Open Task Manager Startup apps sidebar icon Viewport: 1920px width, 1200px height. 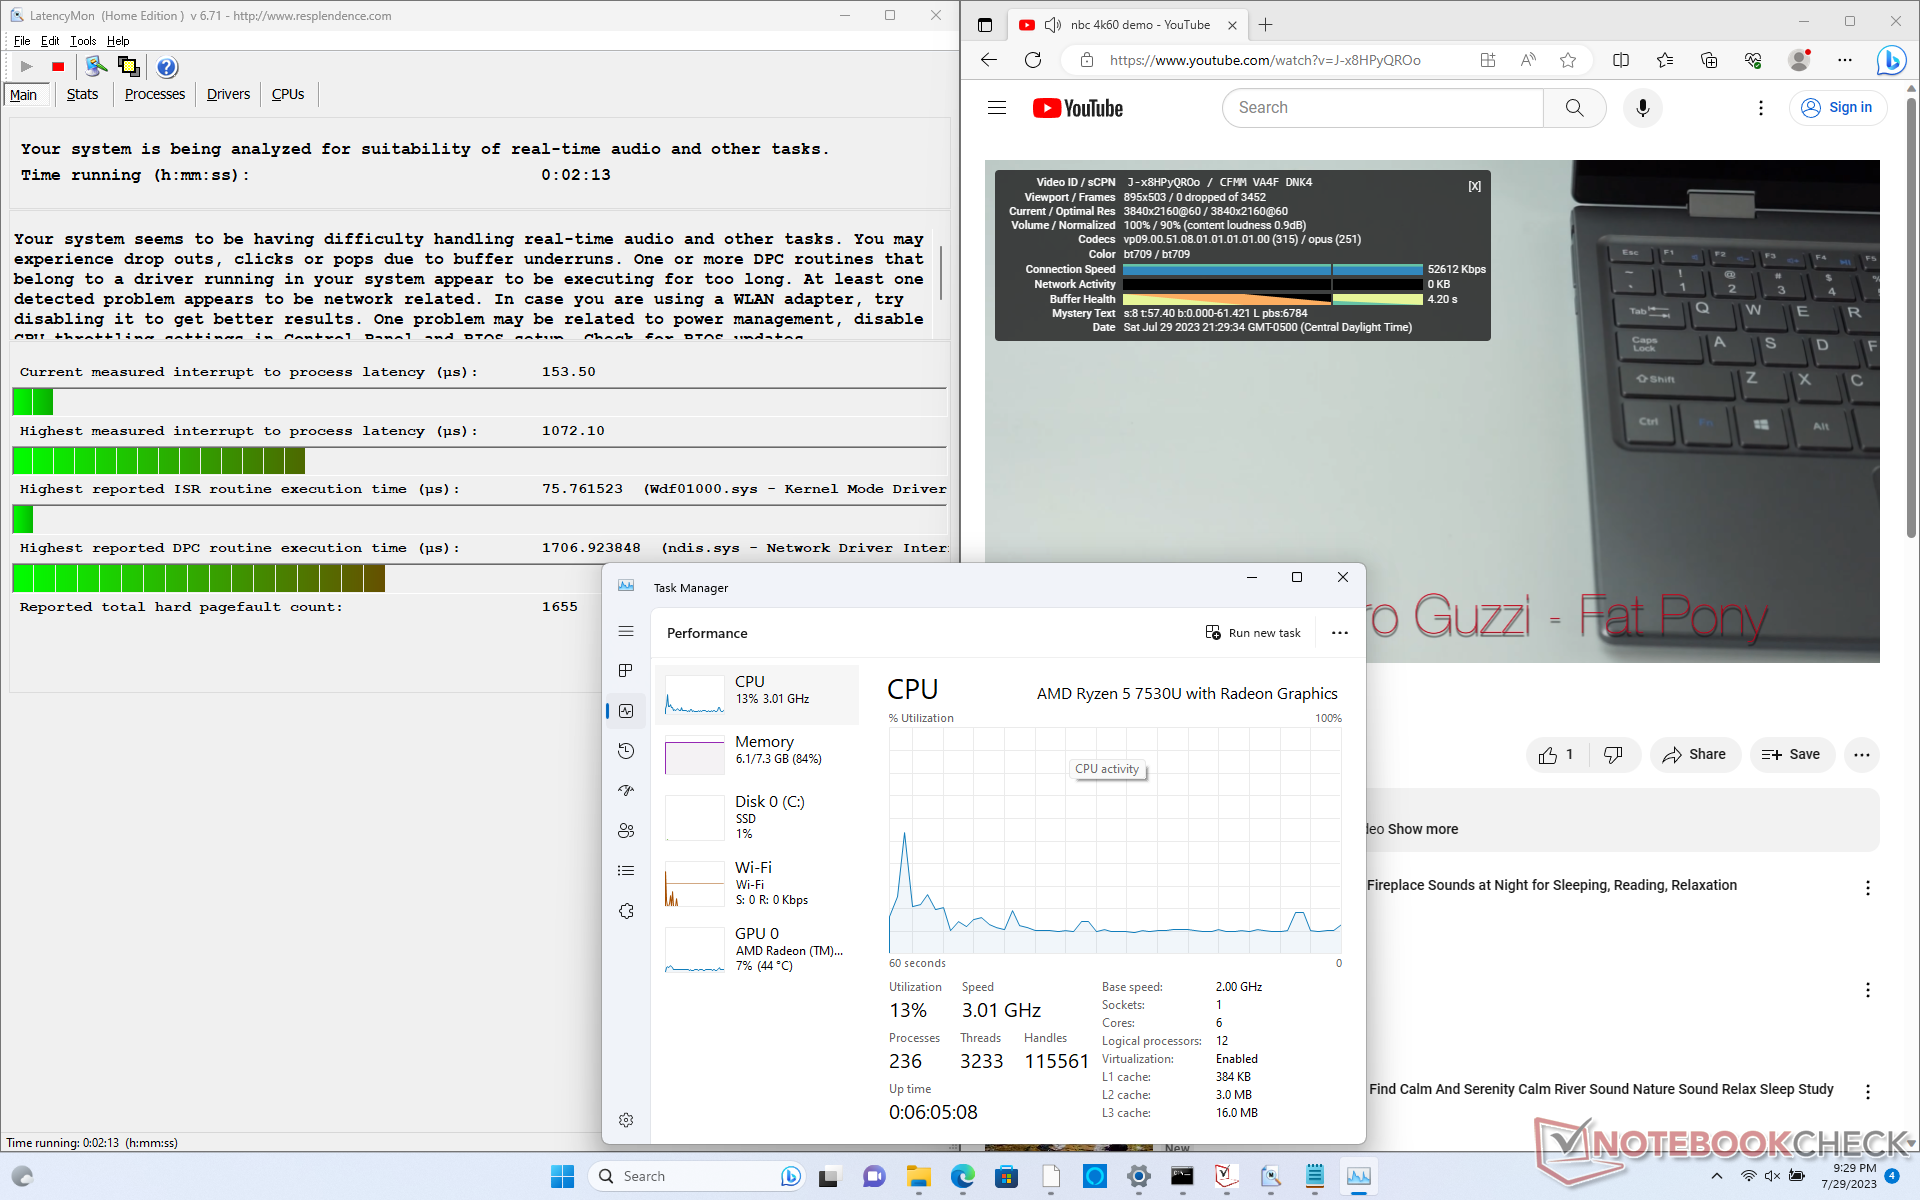626,791
